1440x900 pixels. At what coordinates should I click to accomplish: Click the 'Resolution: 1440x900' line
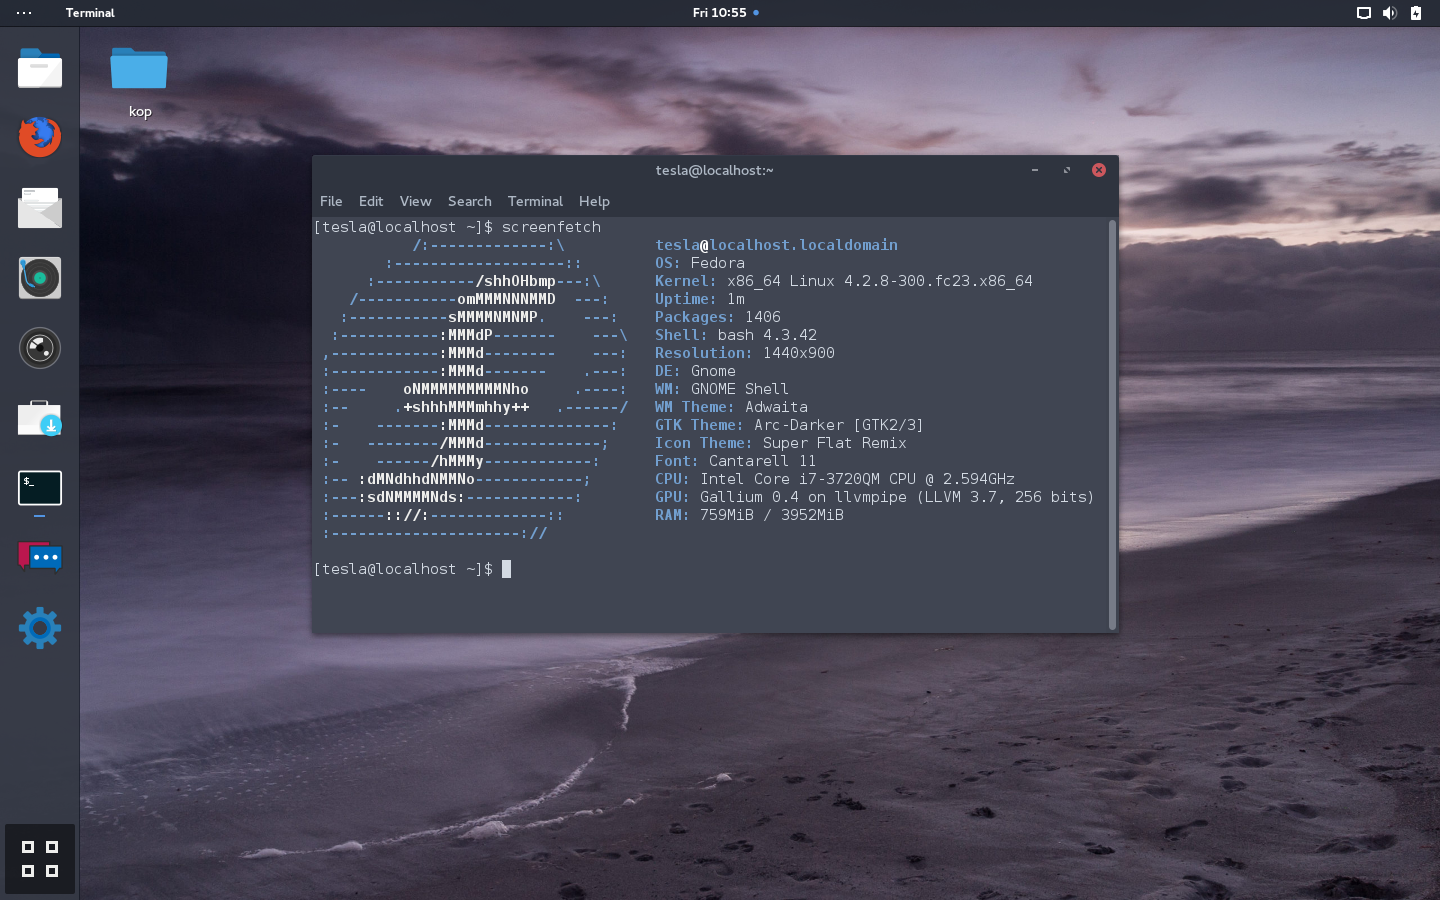click(745, 353)
